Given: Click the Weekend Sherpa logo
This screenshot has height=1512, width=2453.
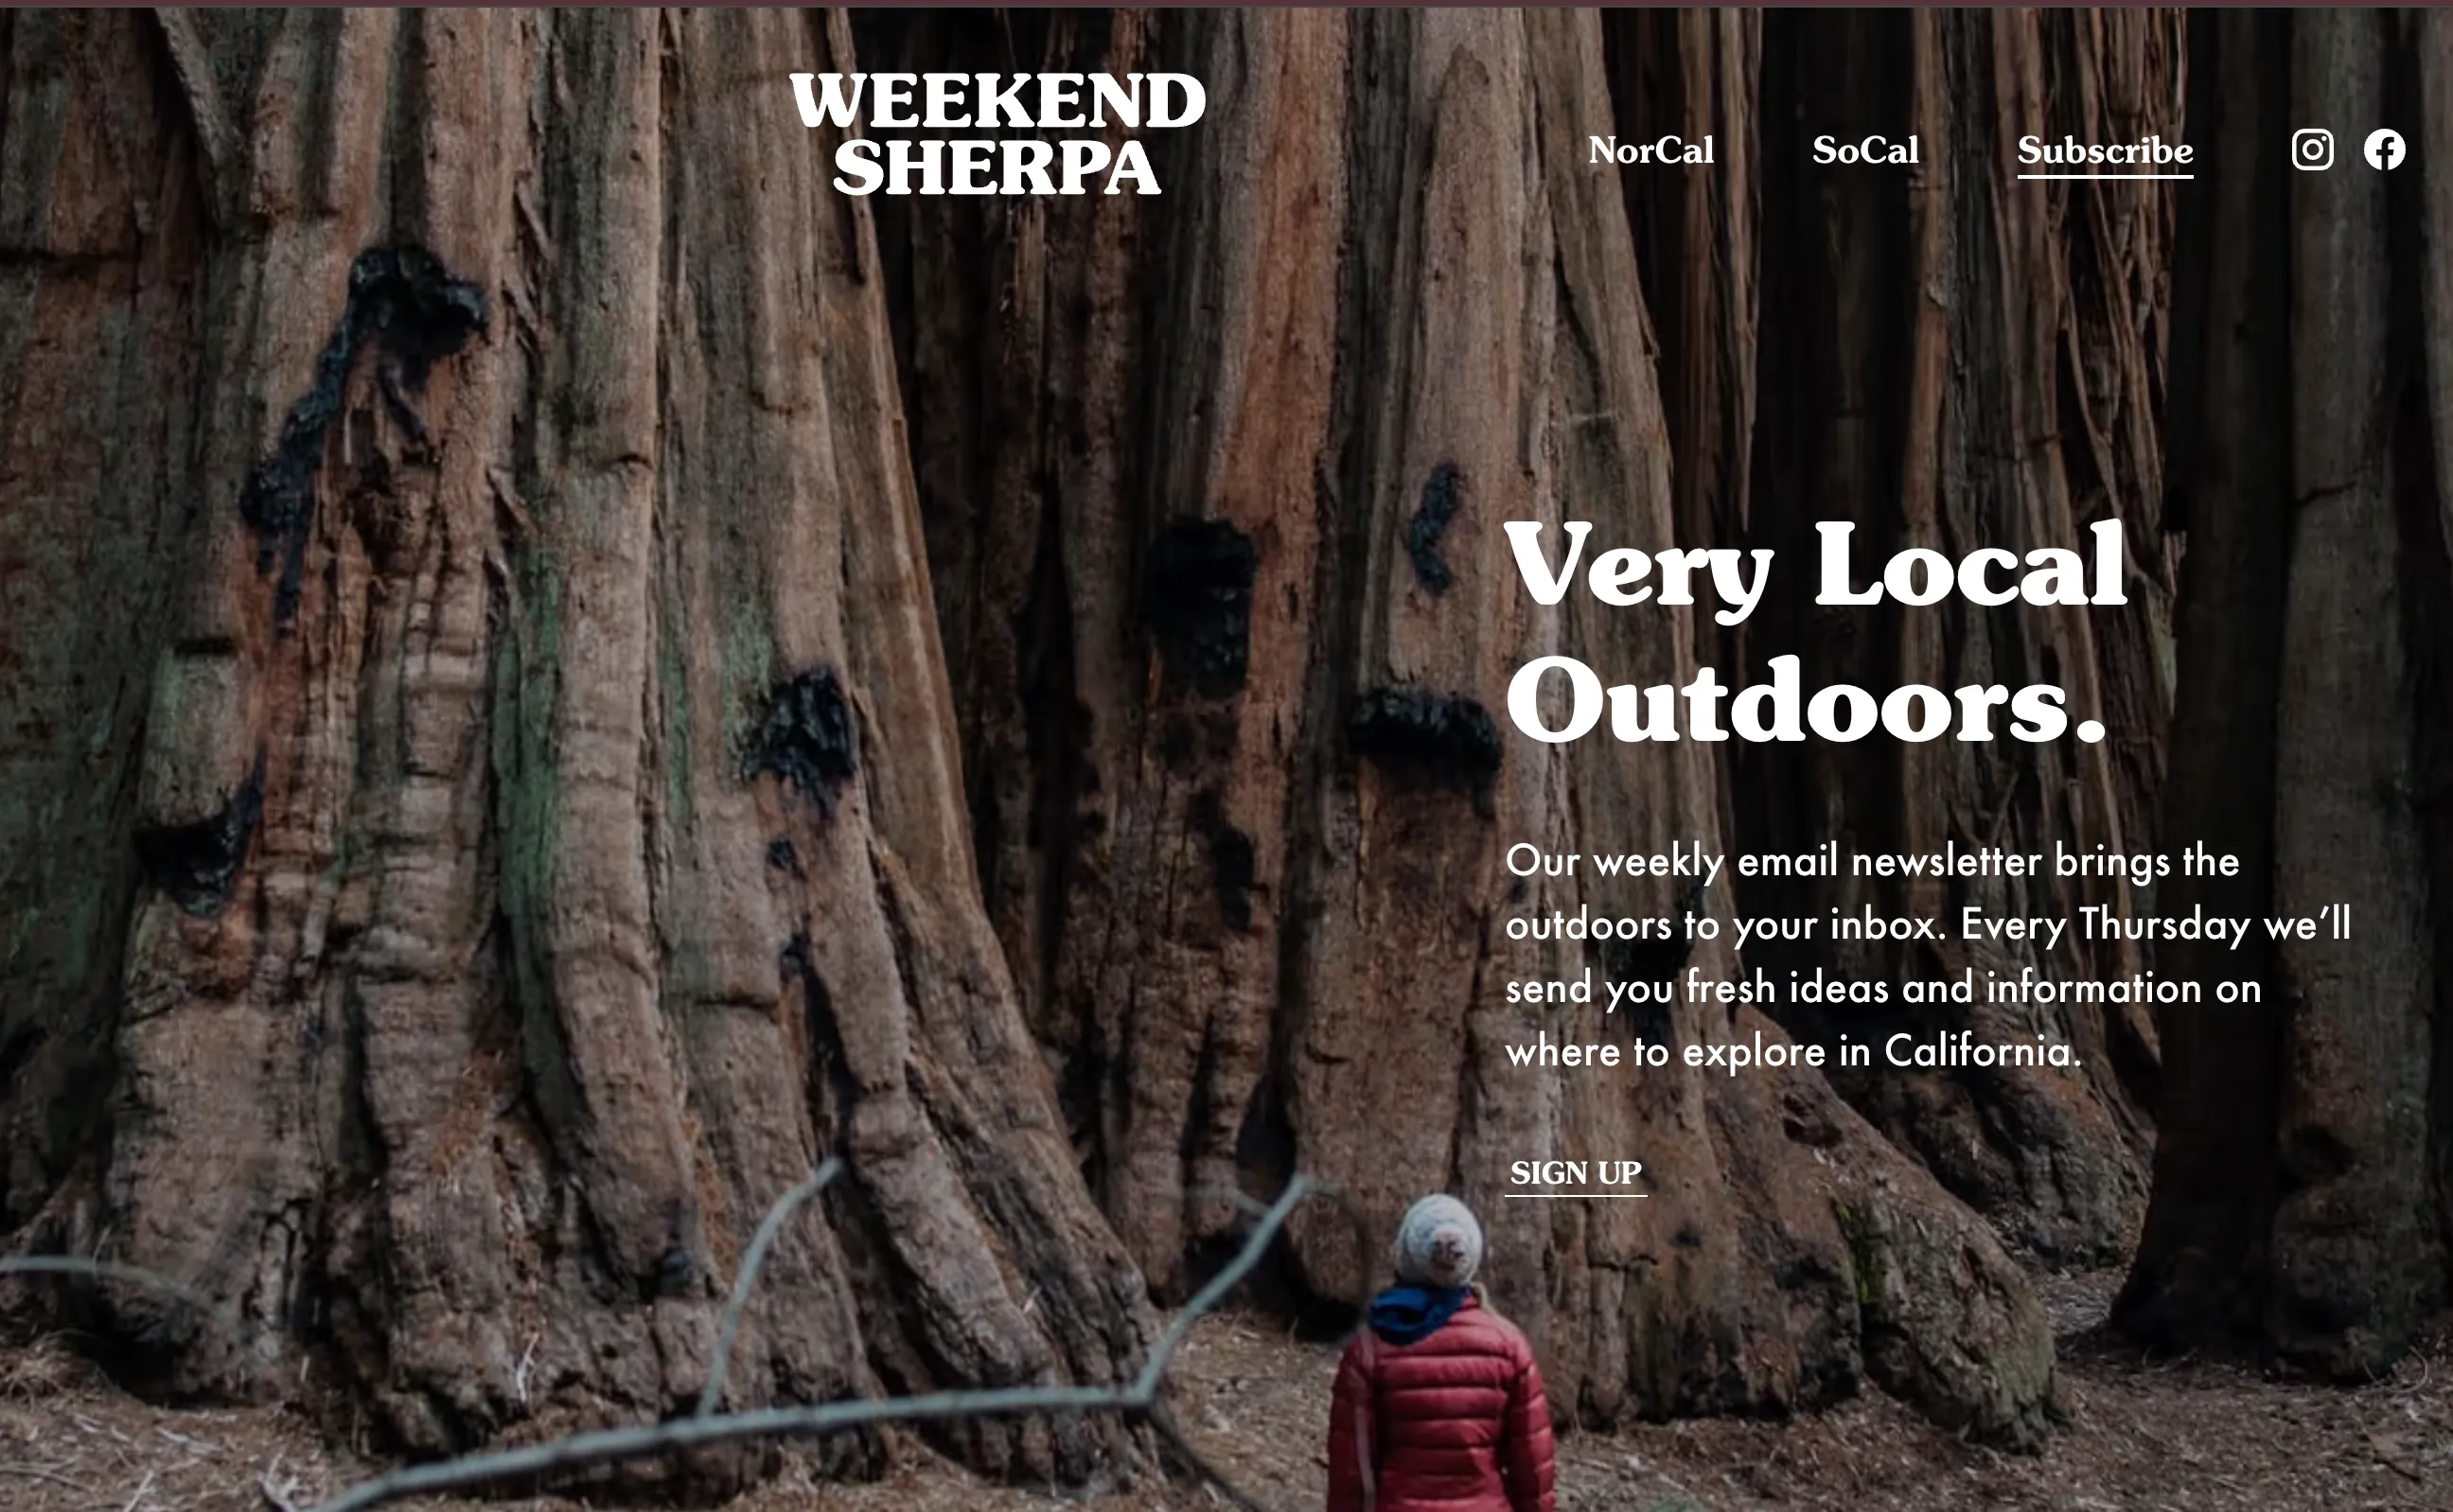Looking at the screenshot, I should (997, 133).
